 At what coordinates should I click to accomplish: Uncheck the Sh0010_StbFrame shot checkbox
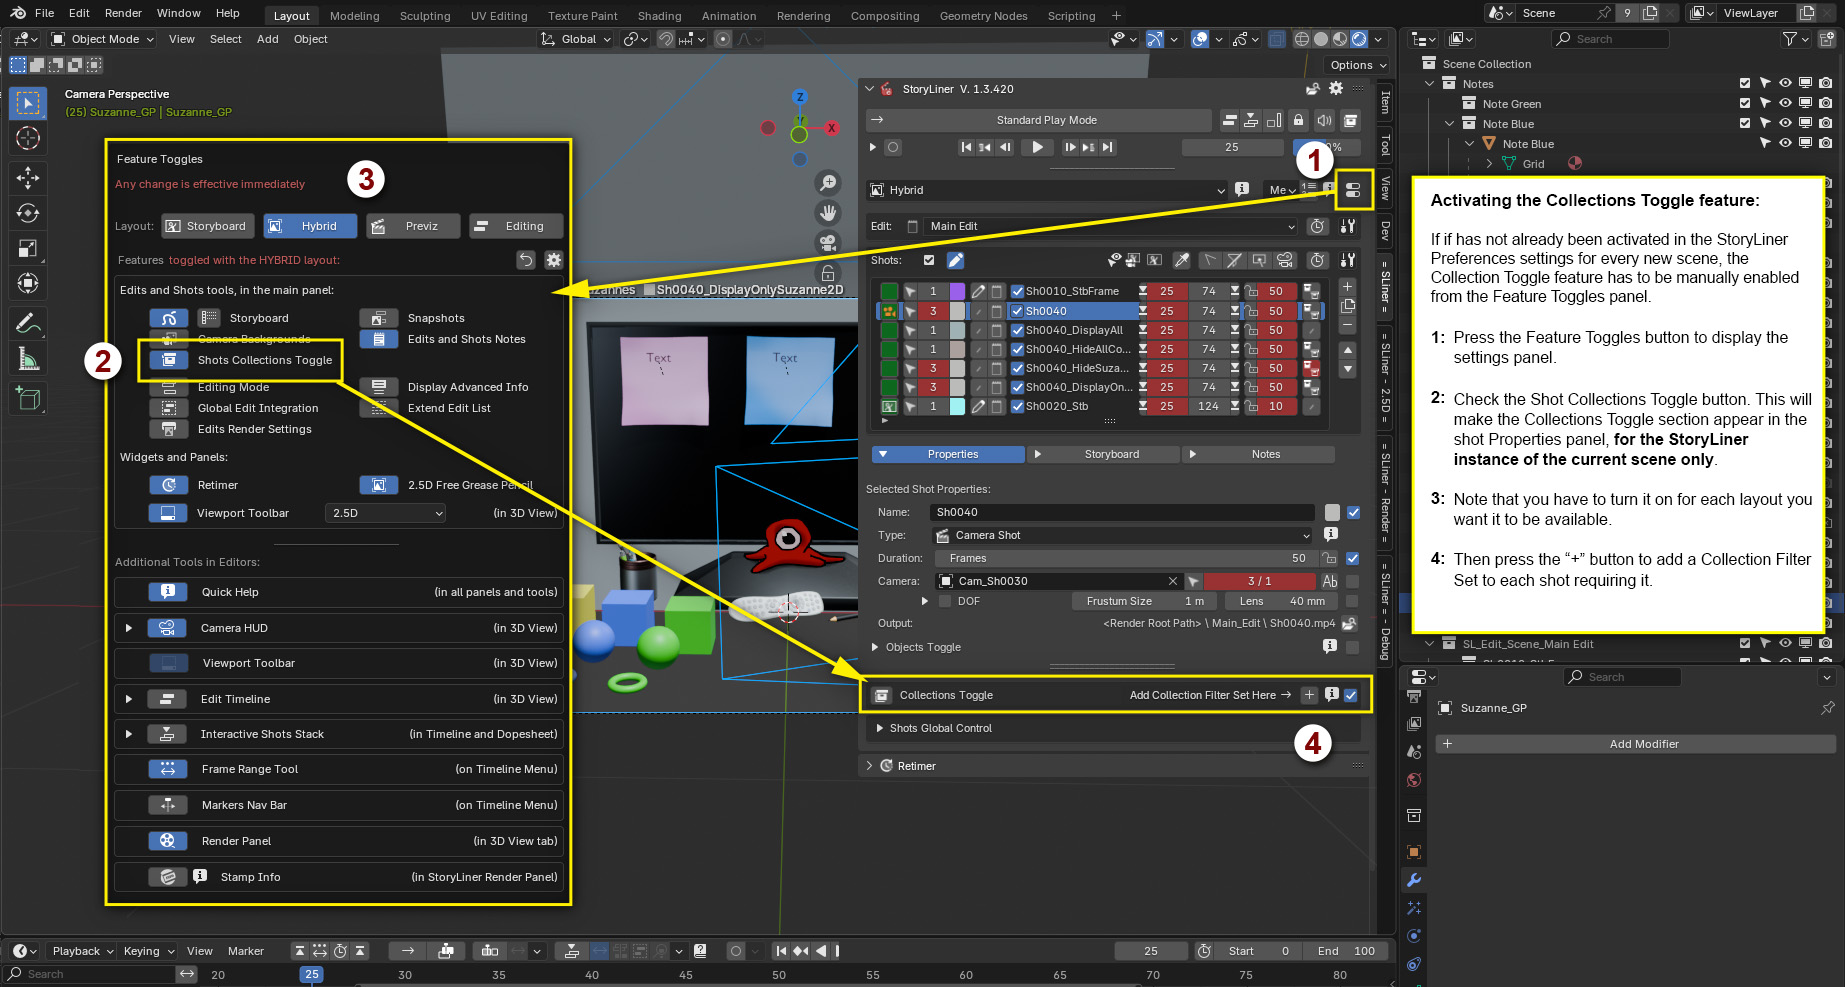tap(1017, 292)
